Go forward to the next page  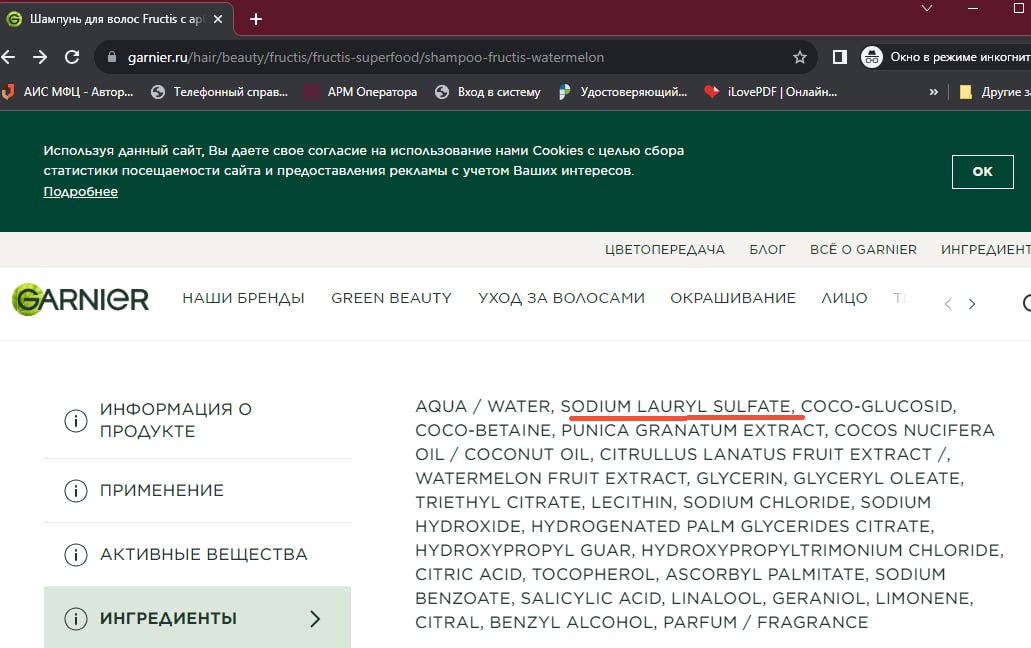[40, 57]
